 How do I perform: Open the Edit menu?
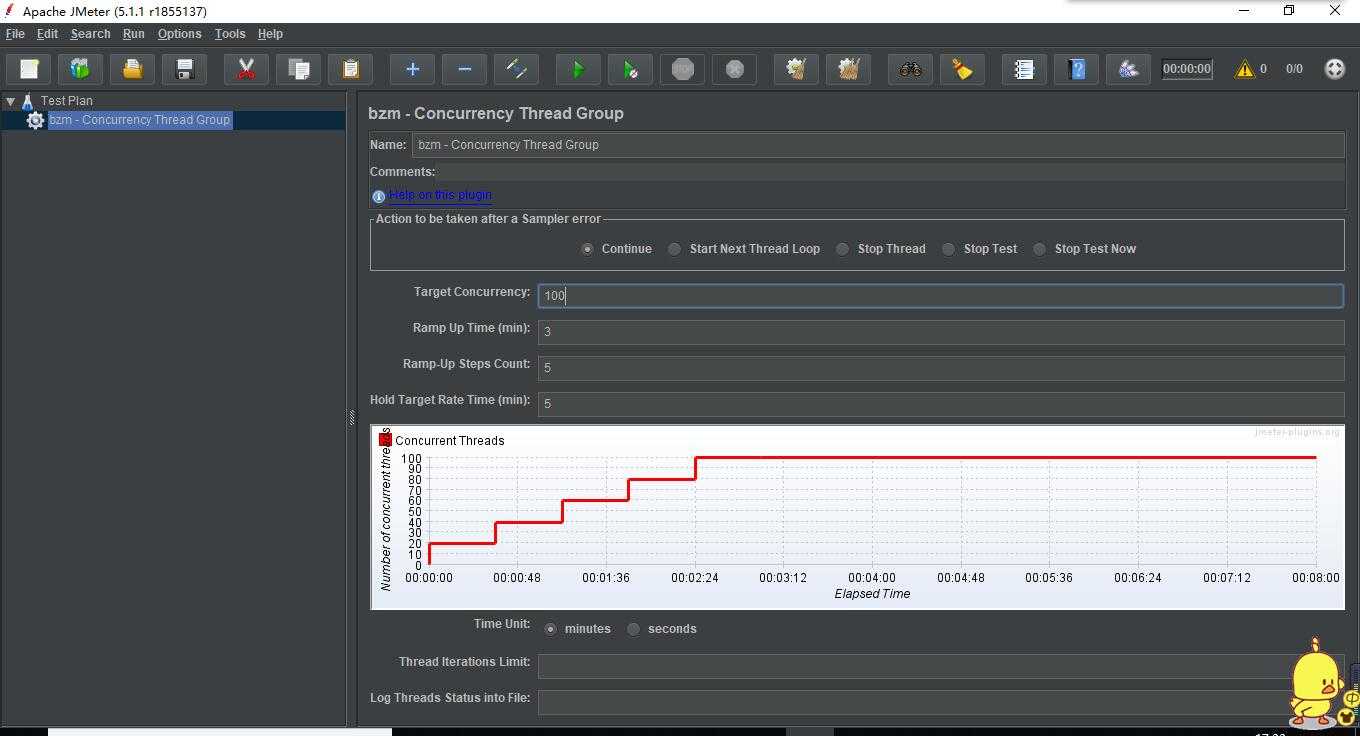(47, 34)
